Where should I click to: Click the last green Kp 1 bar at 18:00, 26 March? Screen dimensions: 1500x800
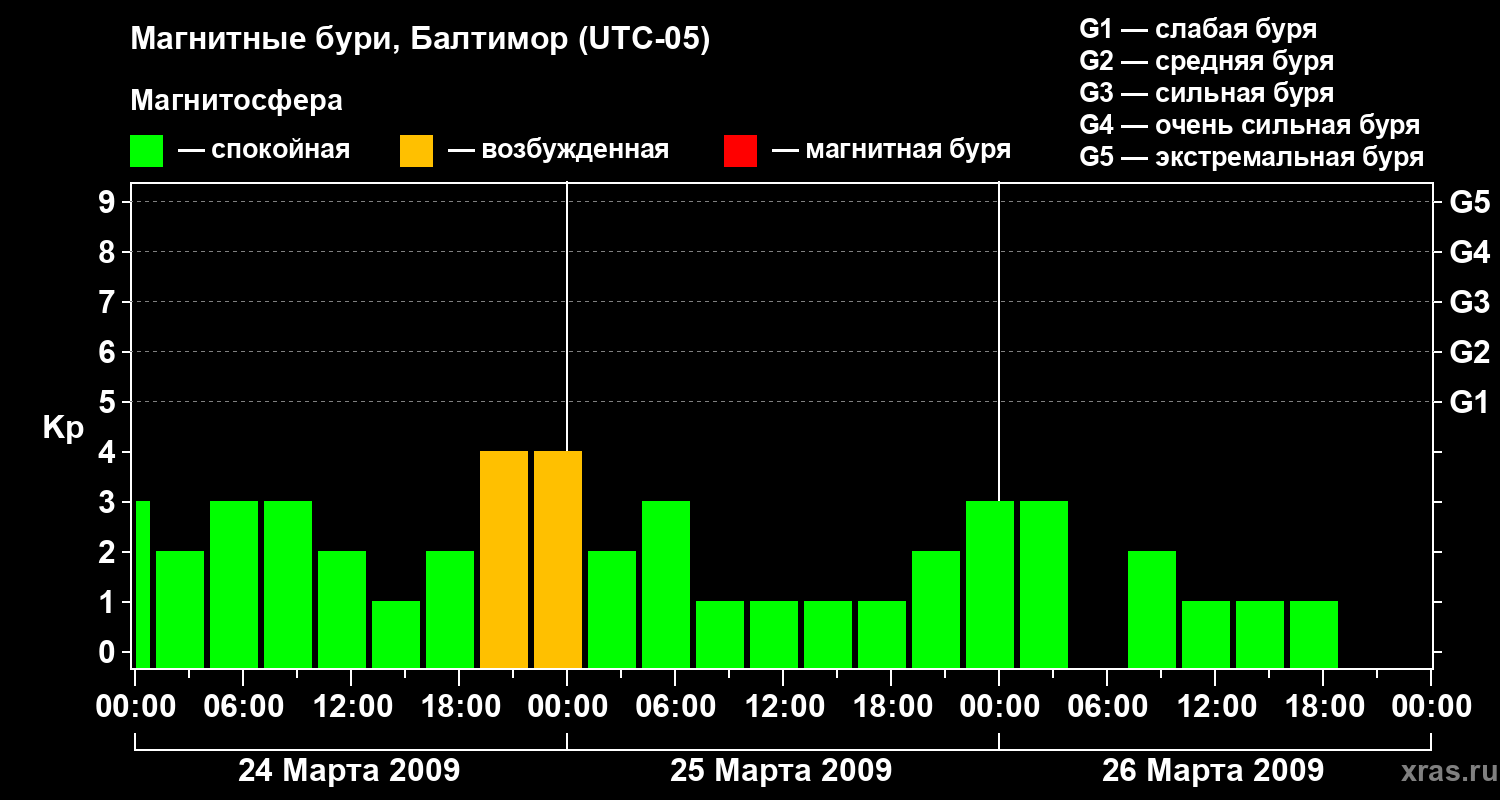(x=1314, y=634)
